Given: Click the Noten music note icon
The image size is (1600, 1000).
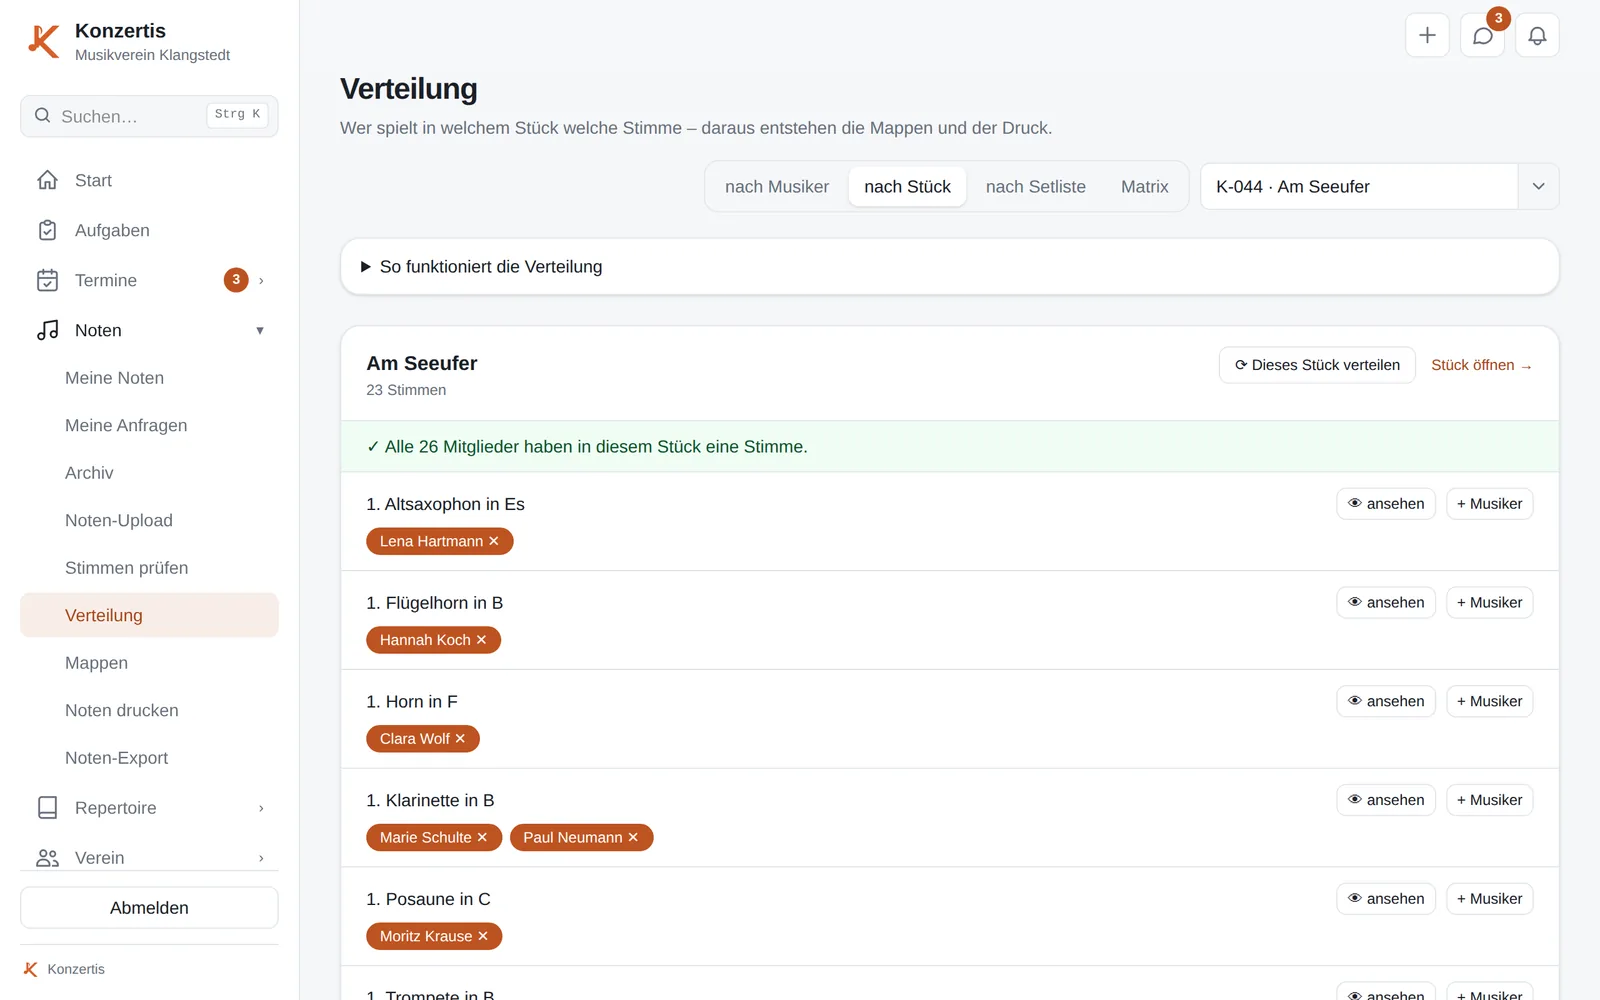Looking at the screenshot, I should [x=47, y=330].
